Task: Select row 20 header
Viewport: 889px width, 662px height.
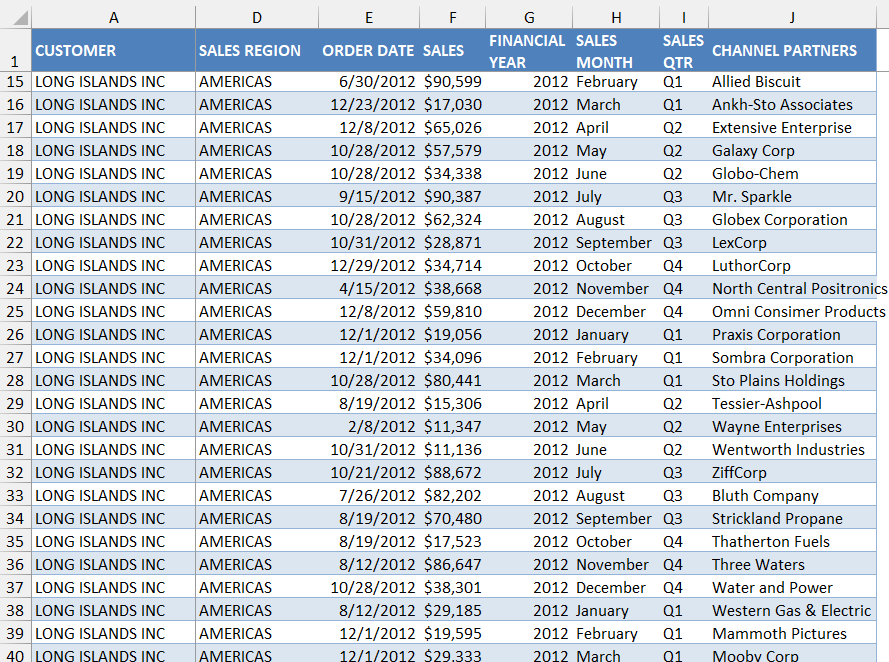Action: [15, 197]
